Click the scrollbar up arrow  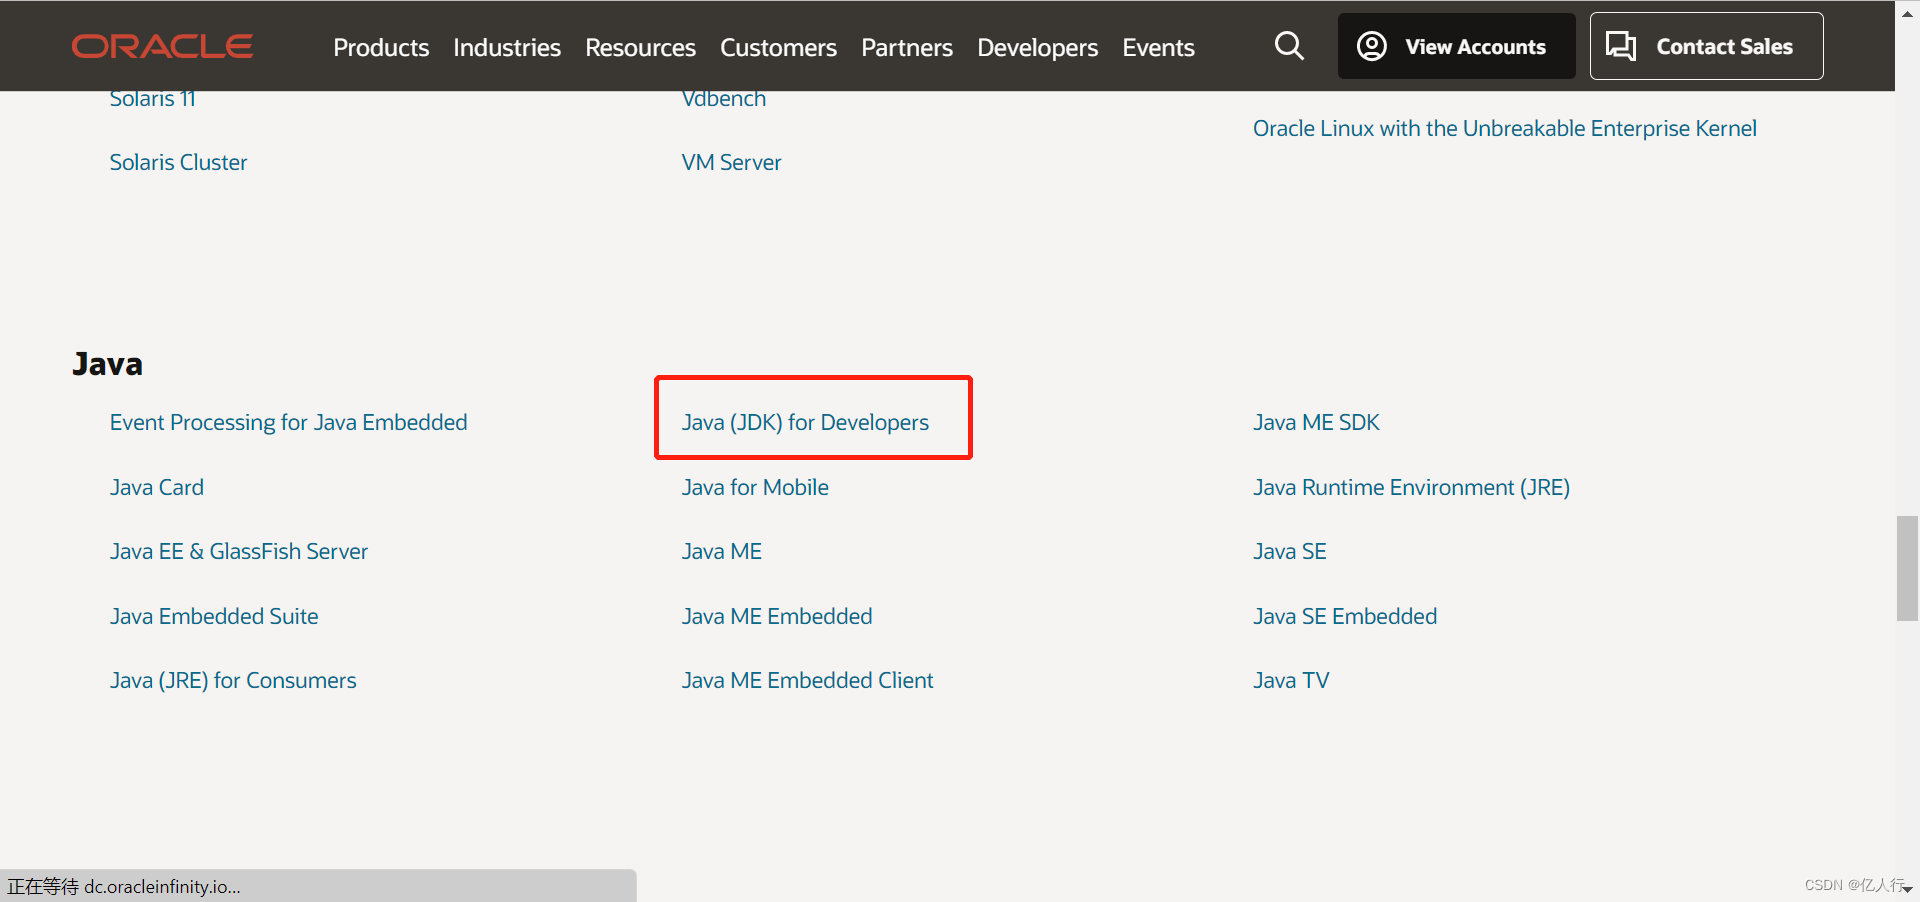pos(1907,13)
